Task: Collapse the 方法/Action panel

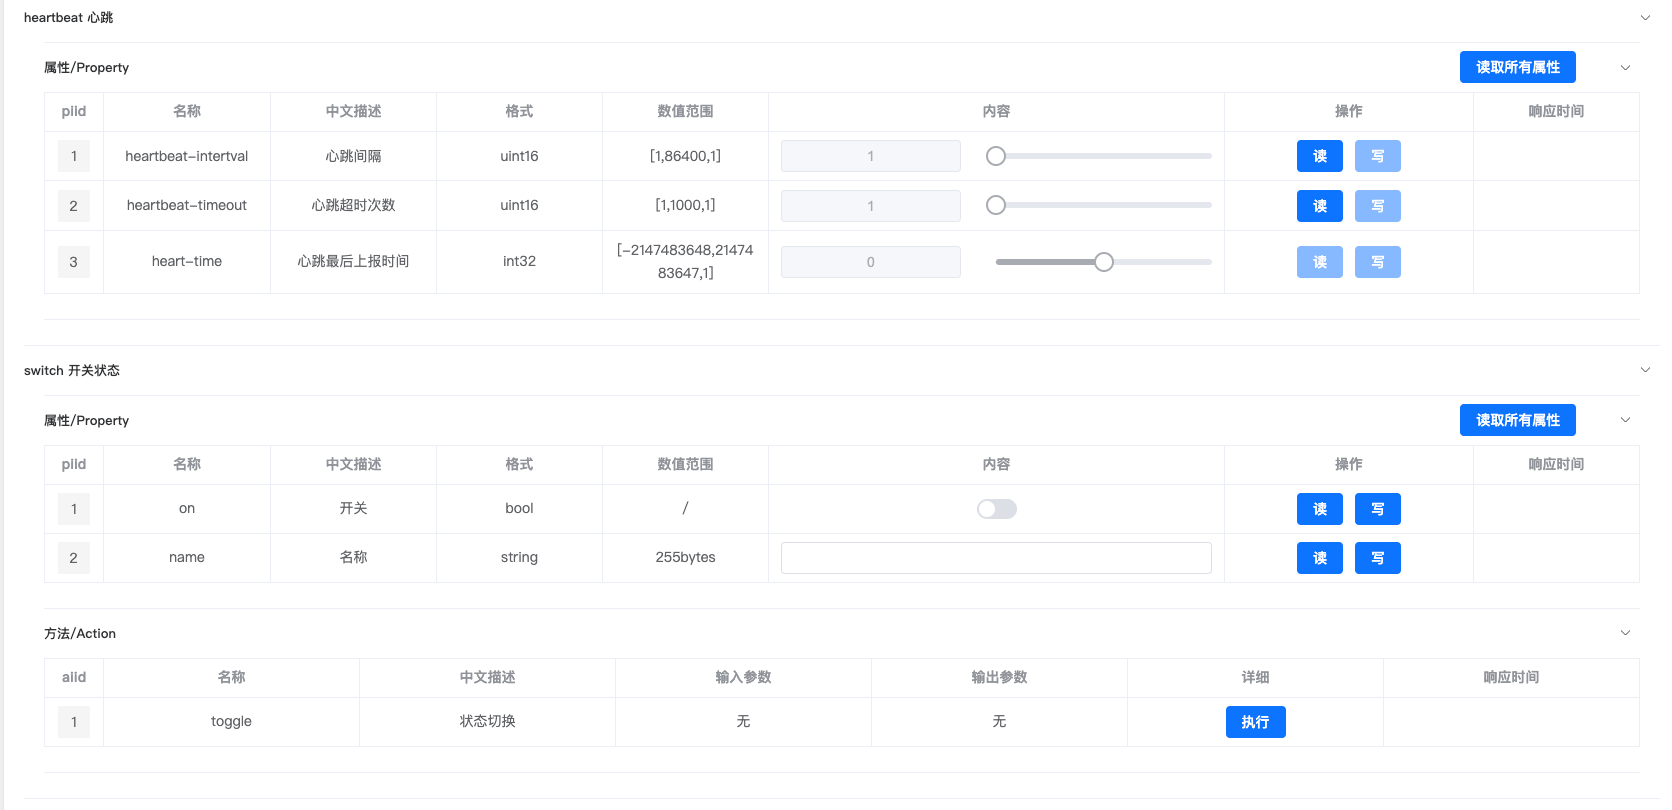Action: [x=1625, y=633]
